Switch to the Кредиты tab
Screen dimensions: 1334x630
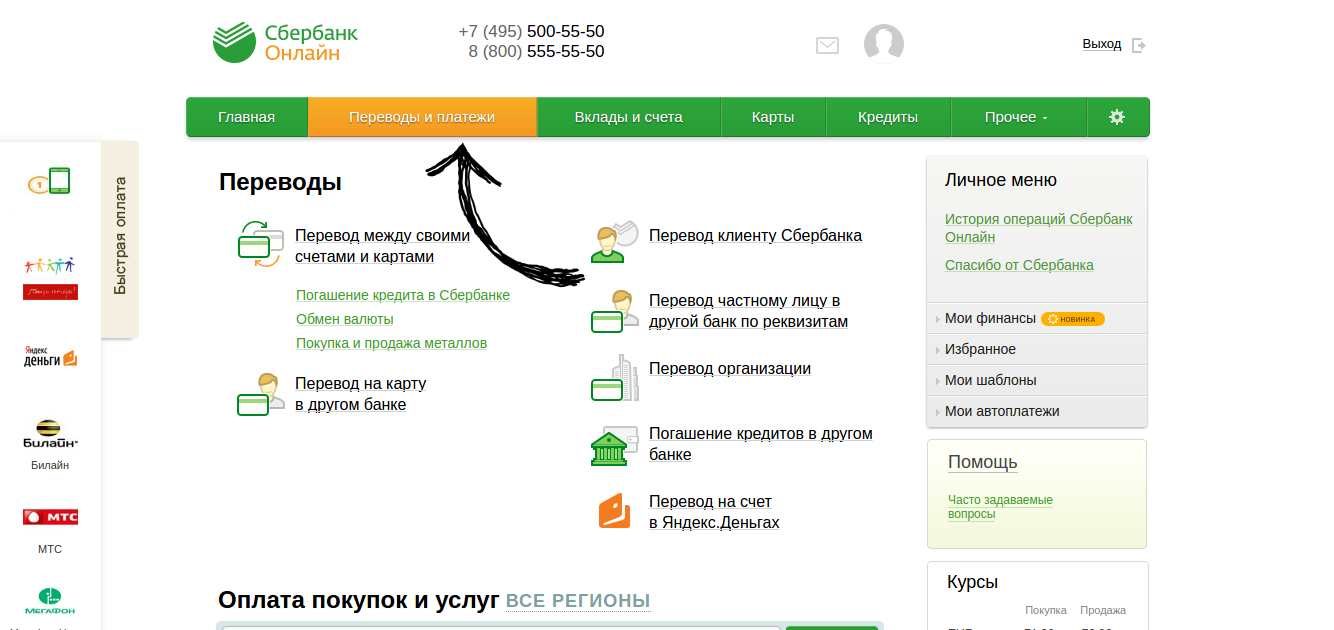tap(888, 117)
